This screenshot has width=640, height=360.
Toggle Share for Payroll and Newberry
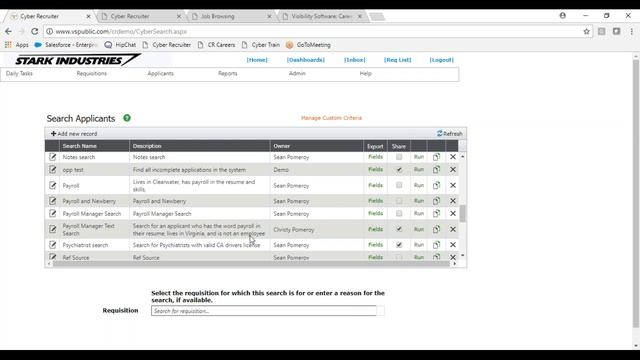click(x=399, y=201)
